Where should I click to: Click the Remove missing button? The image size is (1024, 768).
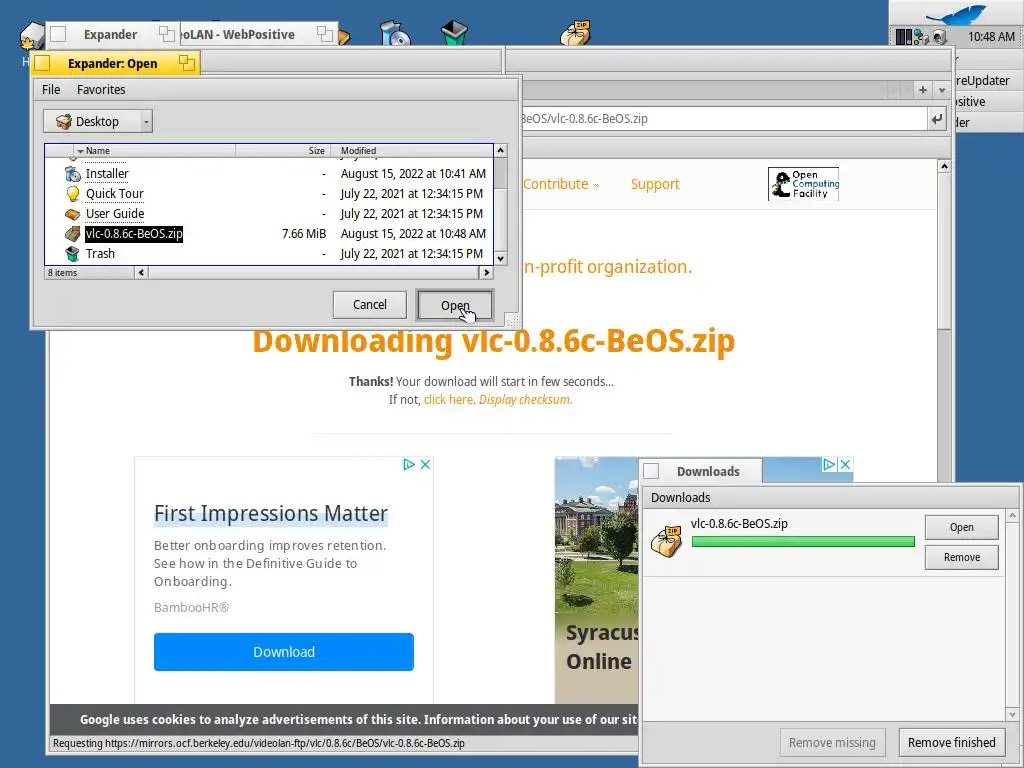pos(832,743)
